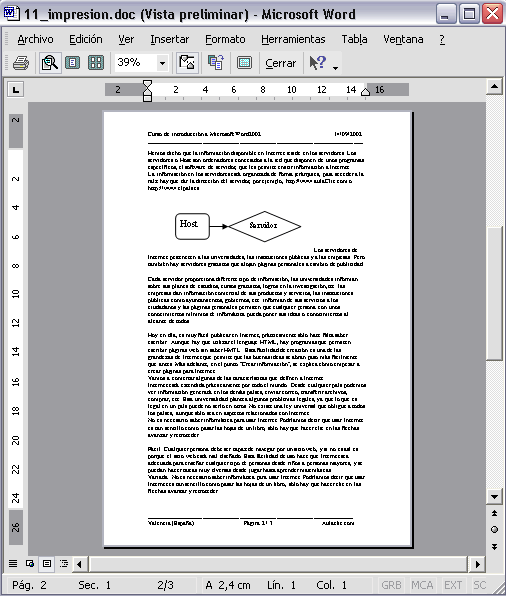Expand the toolbar options arrow
Image resolution: width=506 pixels, height=596 pixels.
(x=335, y=68)
